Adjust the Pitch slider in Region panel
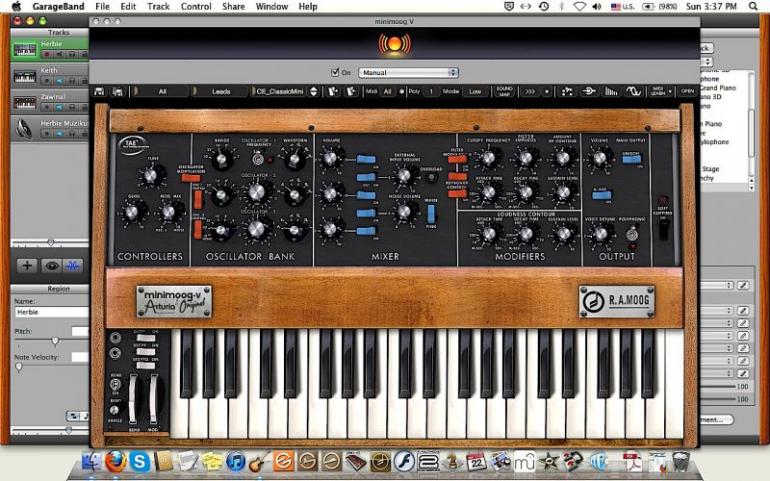This screenshot has height=481, width=770. point(55,340)
